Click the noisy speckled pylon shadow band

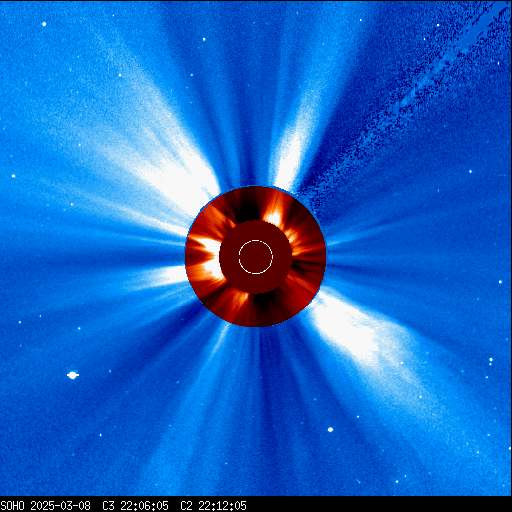pos(400,107)
